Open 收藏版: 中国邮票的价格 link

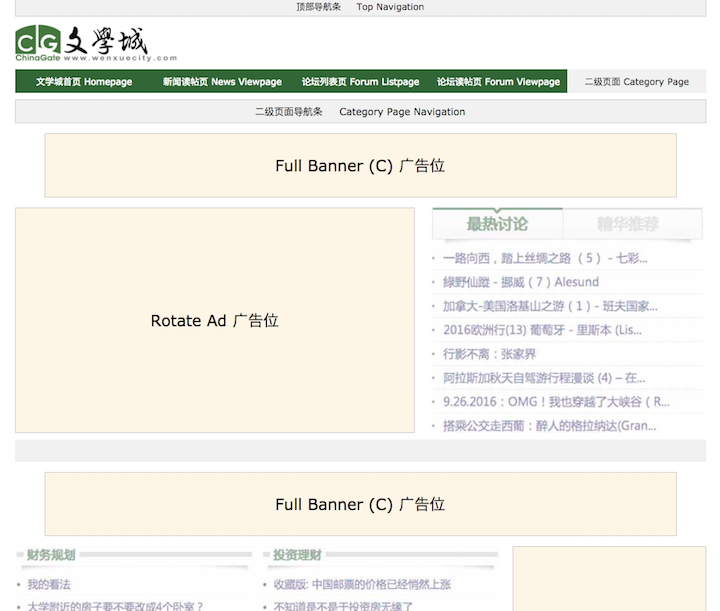coord(362,585)
